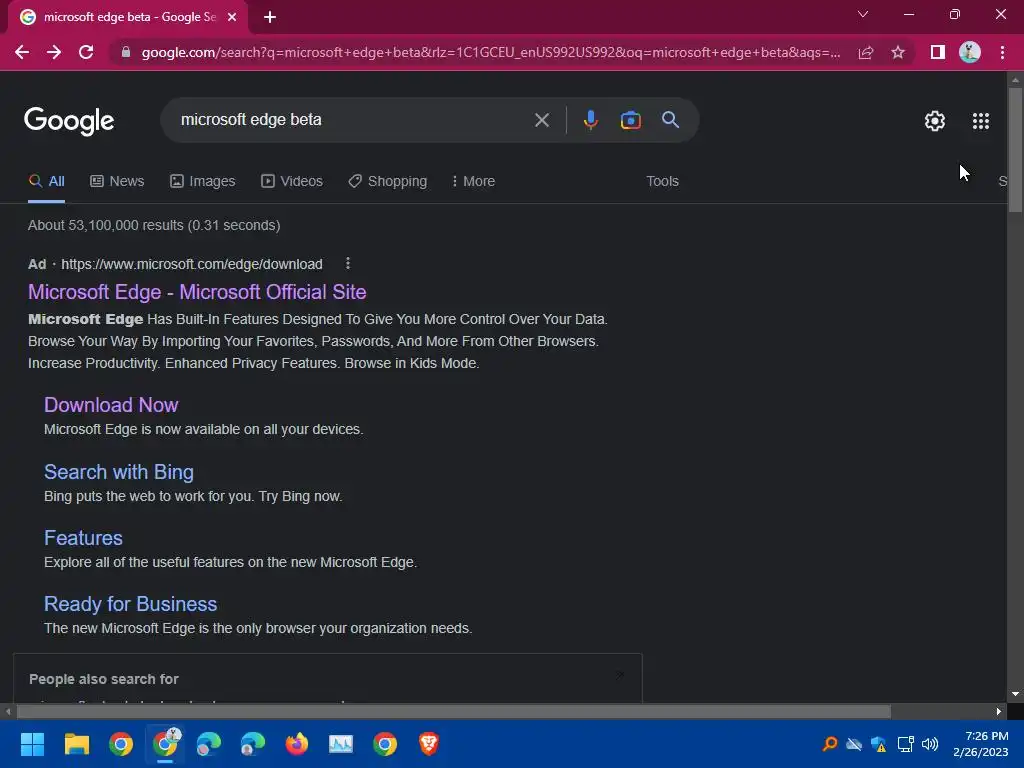Dismiss the People also search for box

620,675
